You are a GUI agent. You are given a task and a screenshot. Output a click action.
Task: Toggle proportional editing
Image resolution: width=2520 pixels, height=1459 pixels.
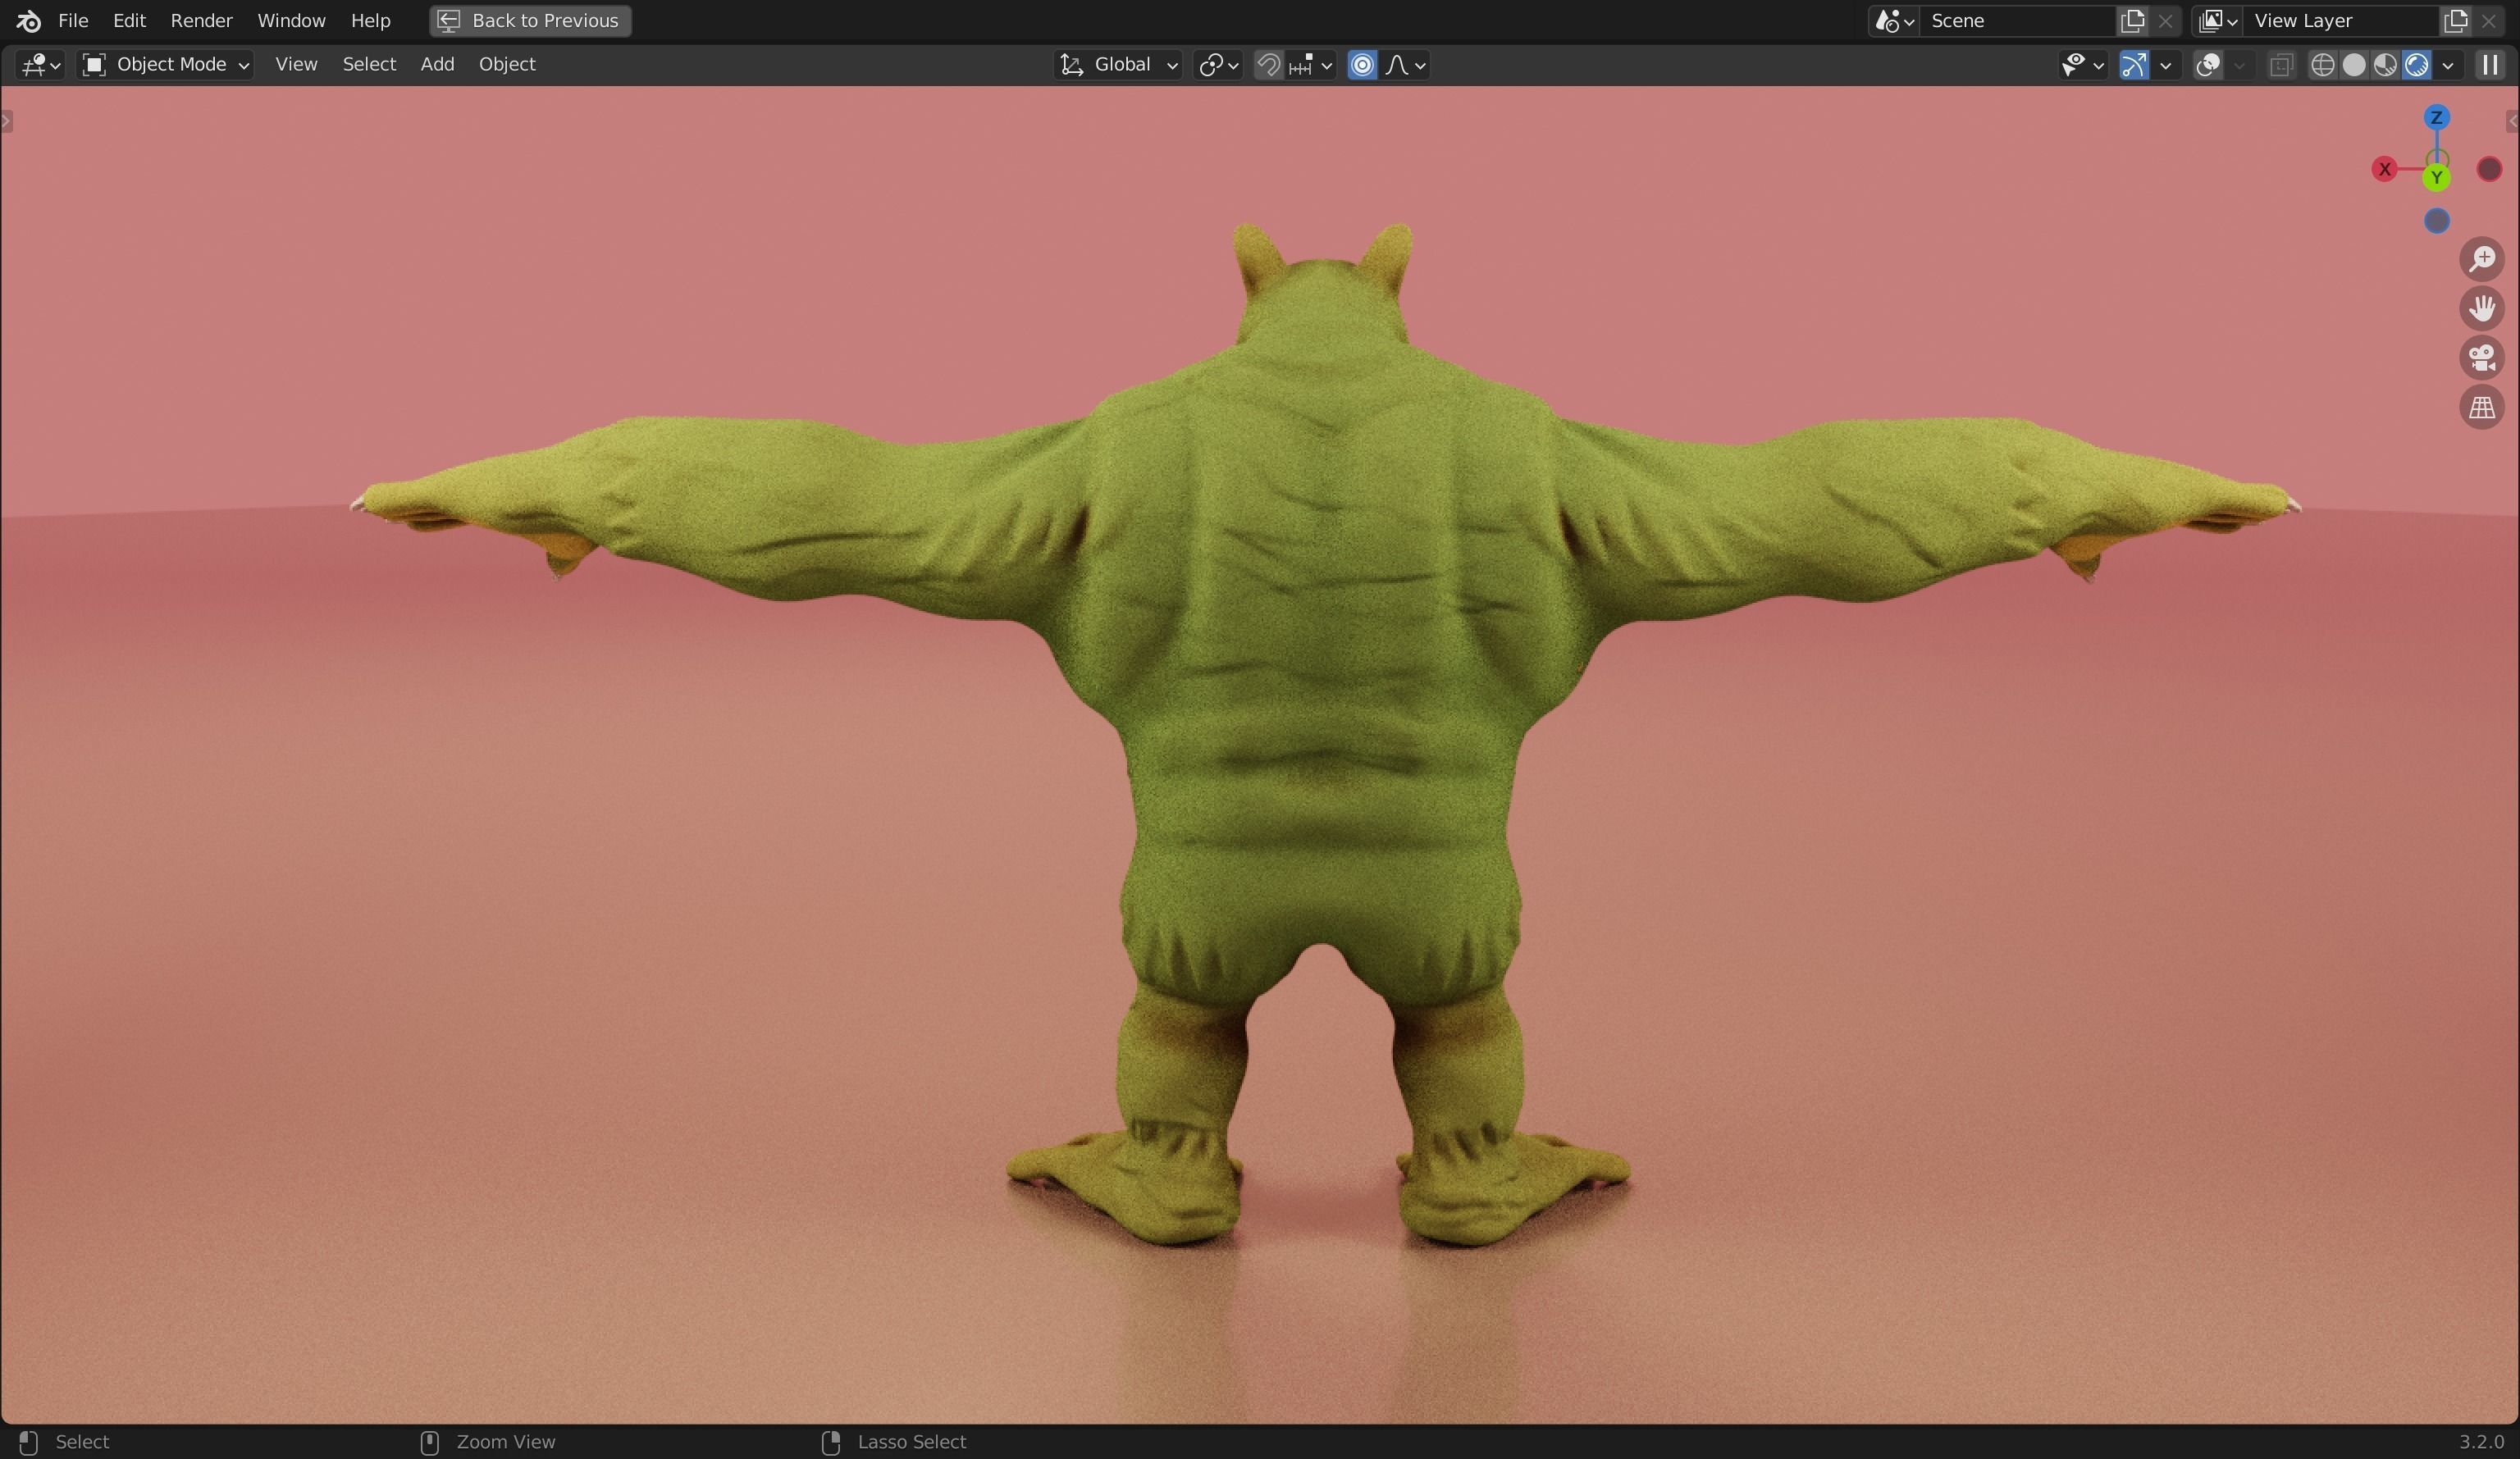(1362, 65)
